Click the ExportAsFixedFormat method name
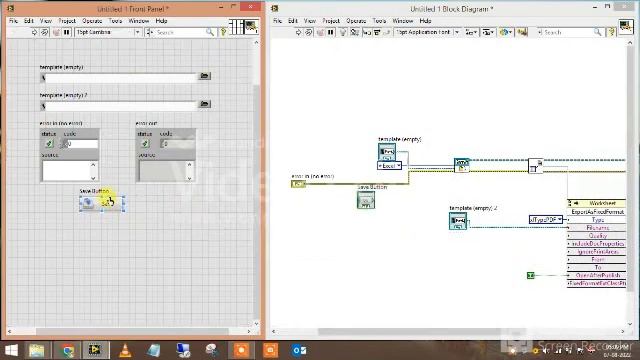The image size is (640, 360). [x=598, y=212]
